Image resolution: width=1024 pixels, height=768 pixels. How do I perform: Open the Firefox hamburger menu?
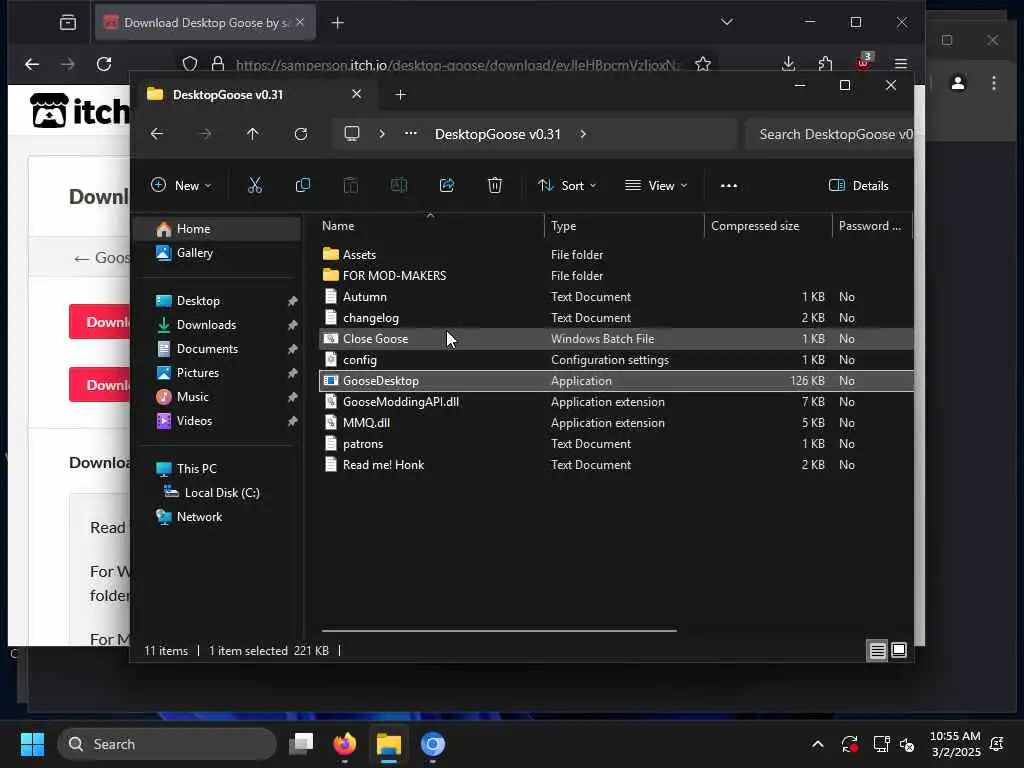[x=901, y=63]
